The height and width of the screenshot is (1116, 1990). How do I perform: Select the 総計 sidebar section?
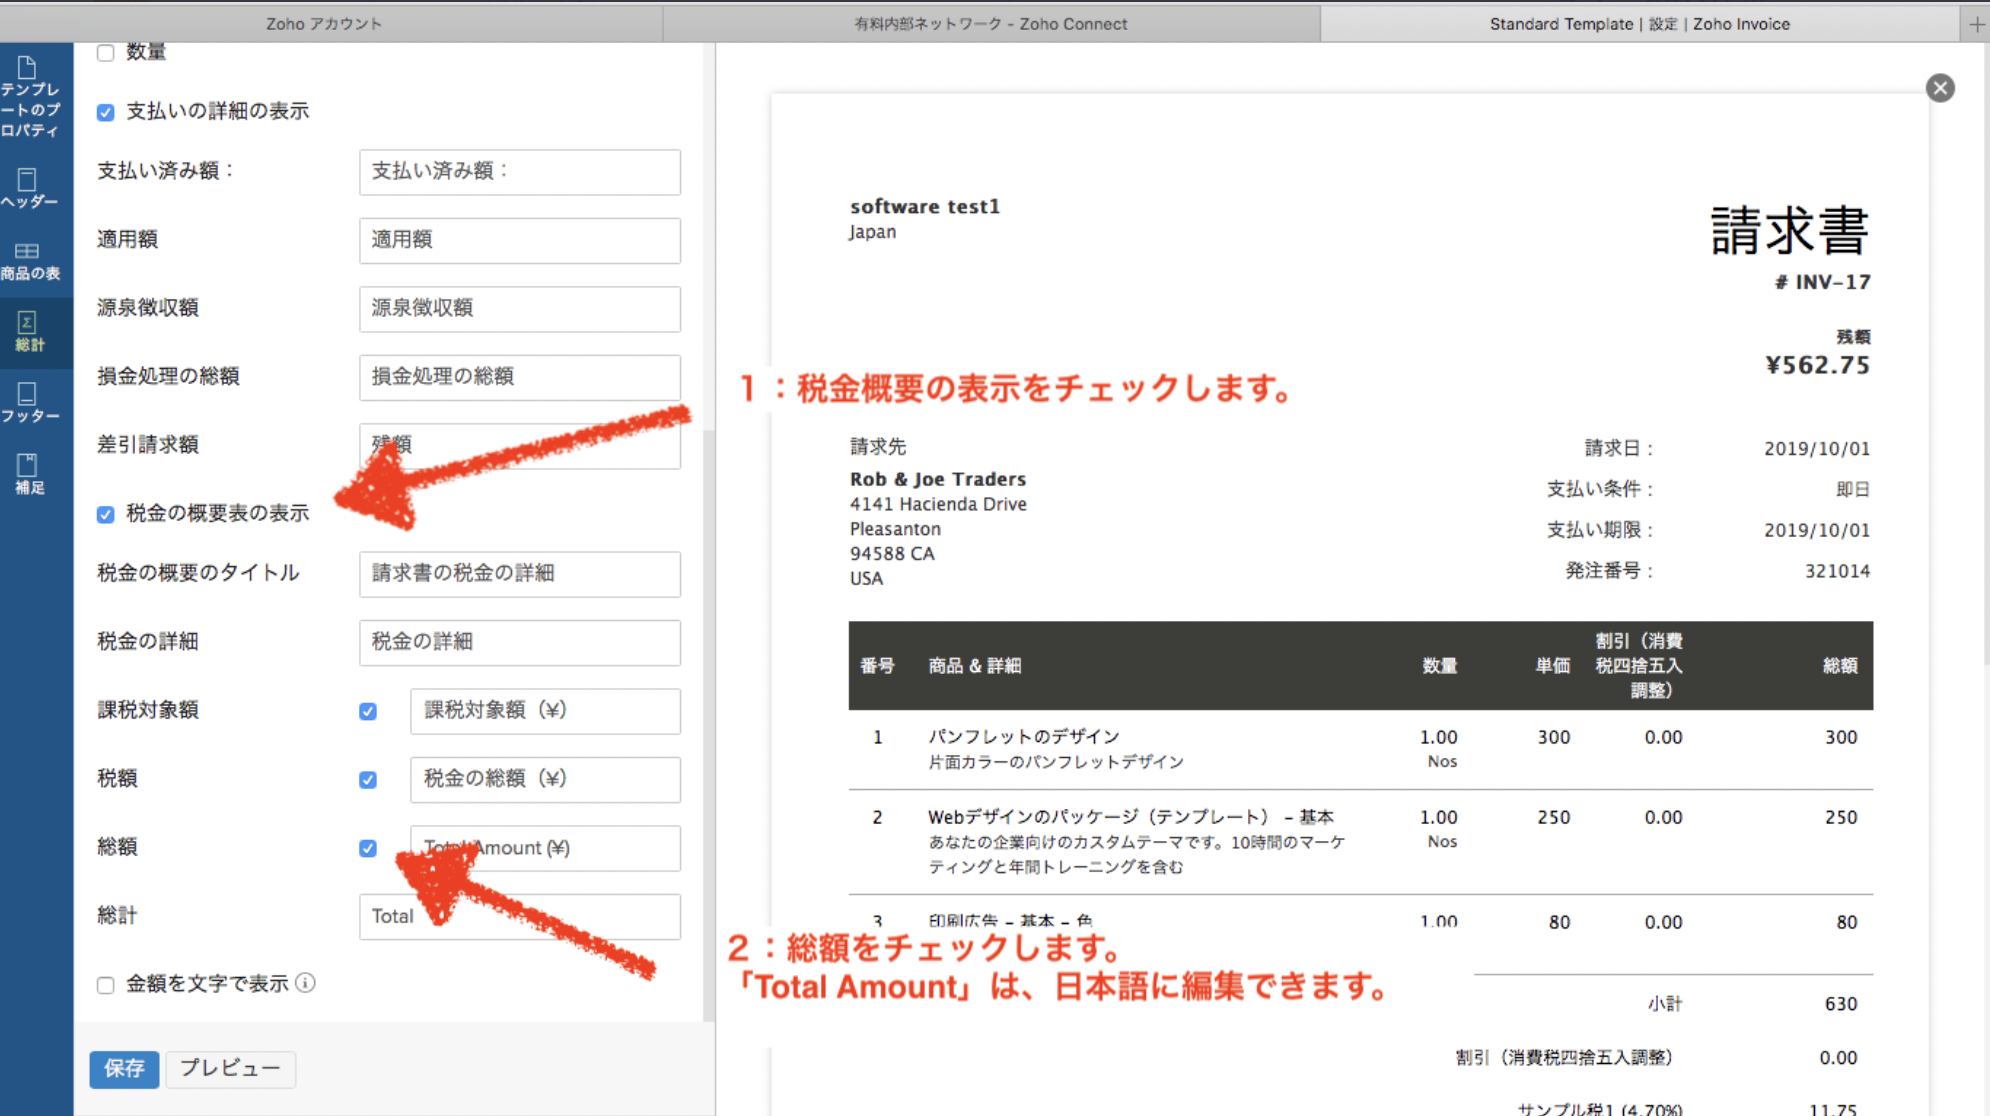[x=30, y=331]
